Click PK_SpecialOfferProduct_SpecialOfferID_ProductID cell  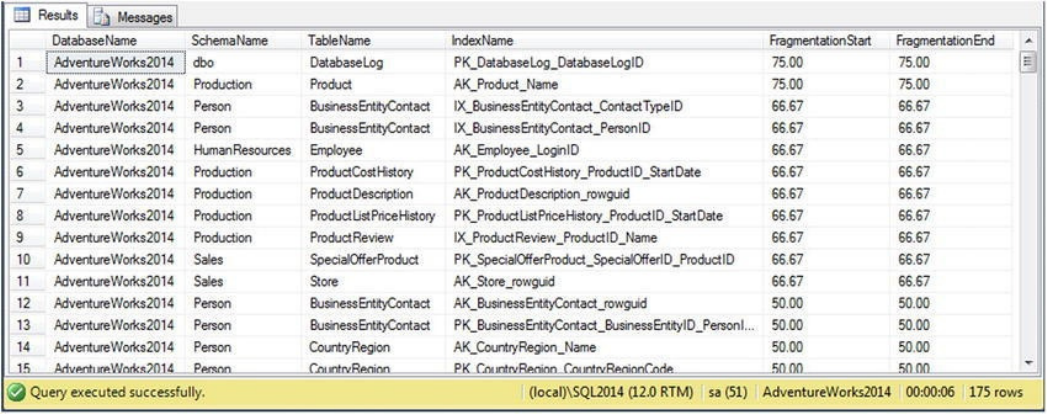click(604, 260)
